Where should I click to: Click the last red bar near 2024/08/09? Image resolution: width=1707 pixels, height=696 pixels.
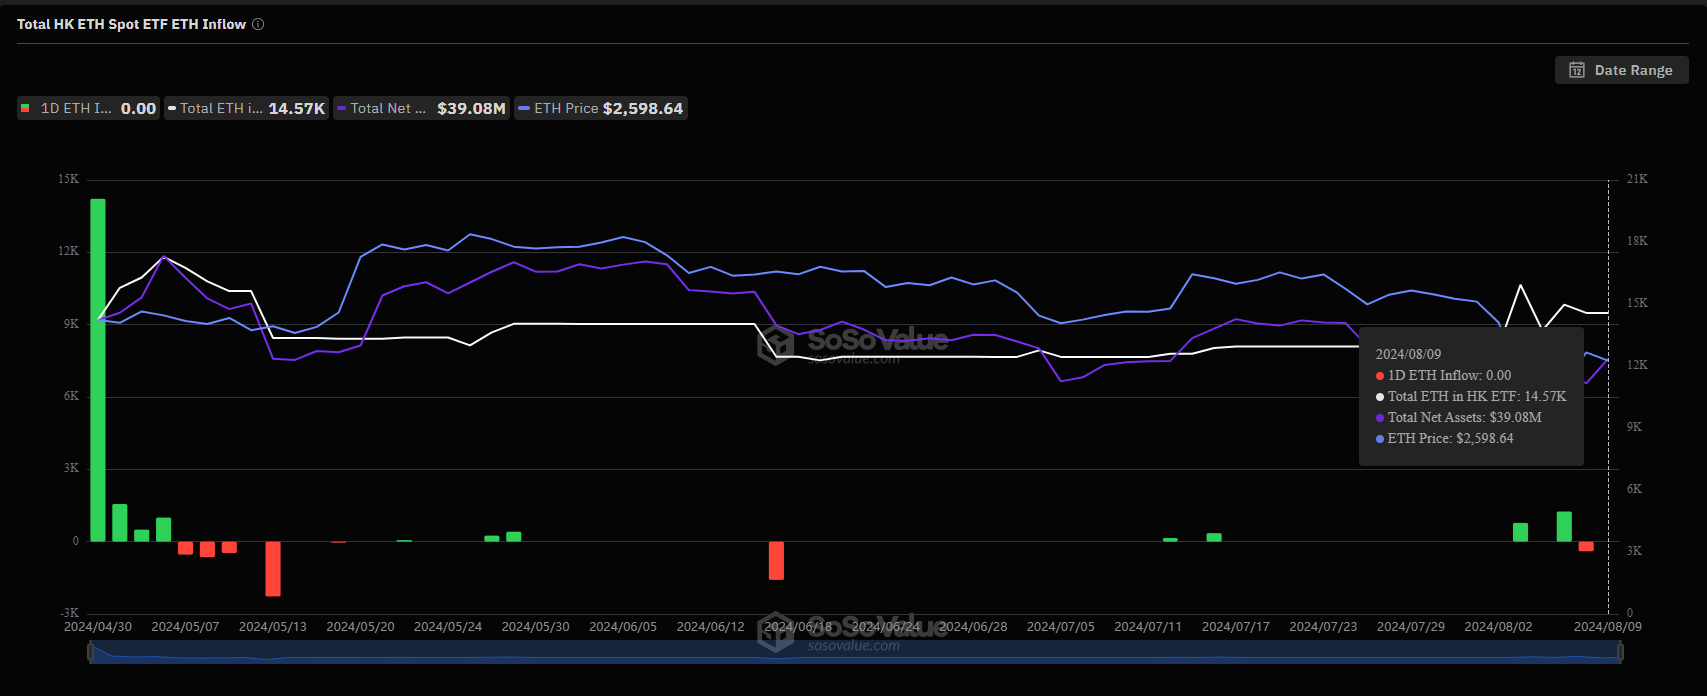1586,546
